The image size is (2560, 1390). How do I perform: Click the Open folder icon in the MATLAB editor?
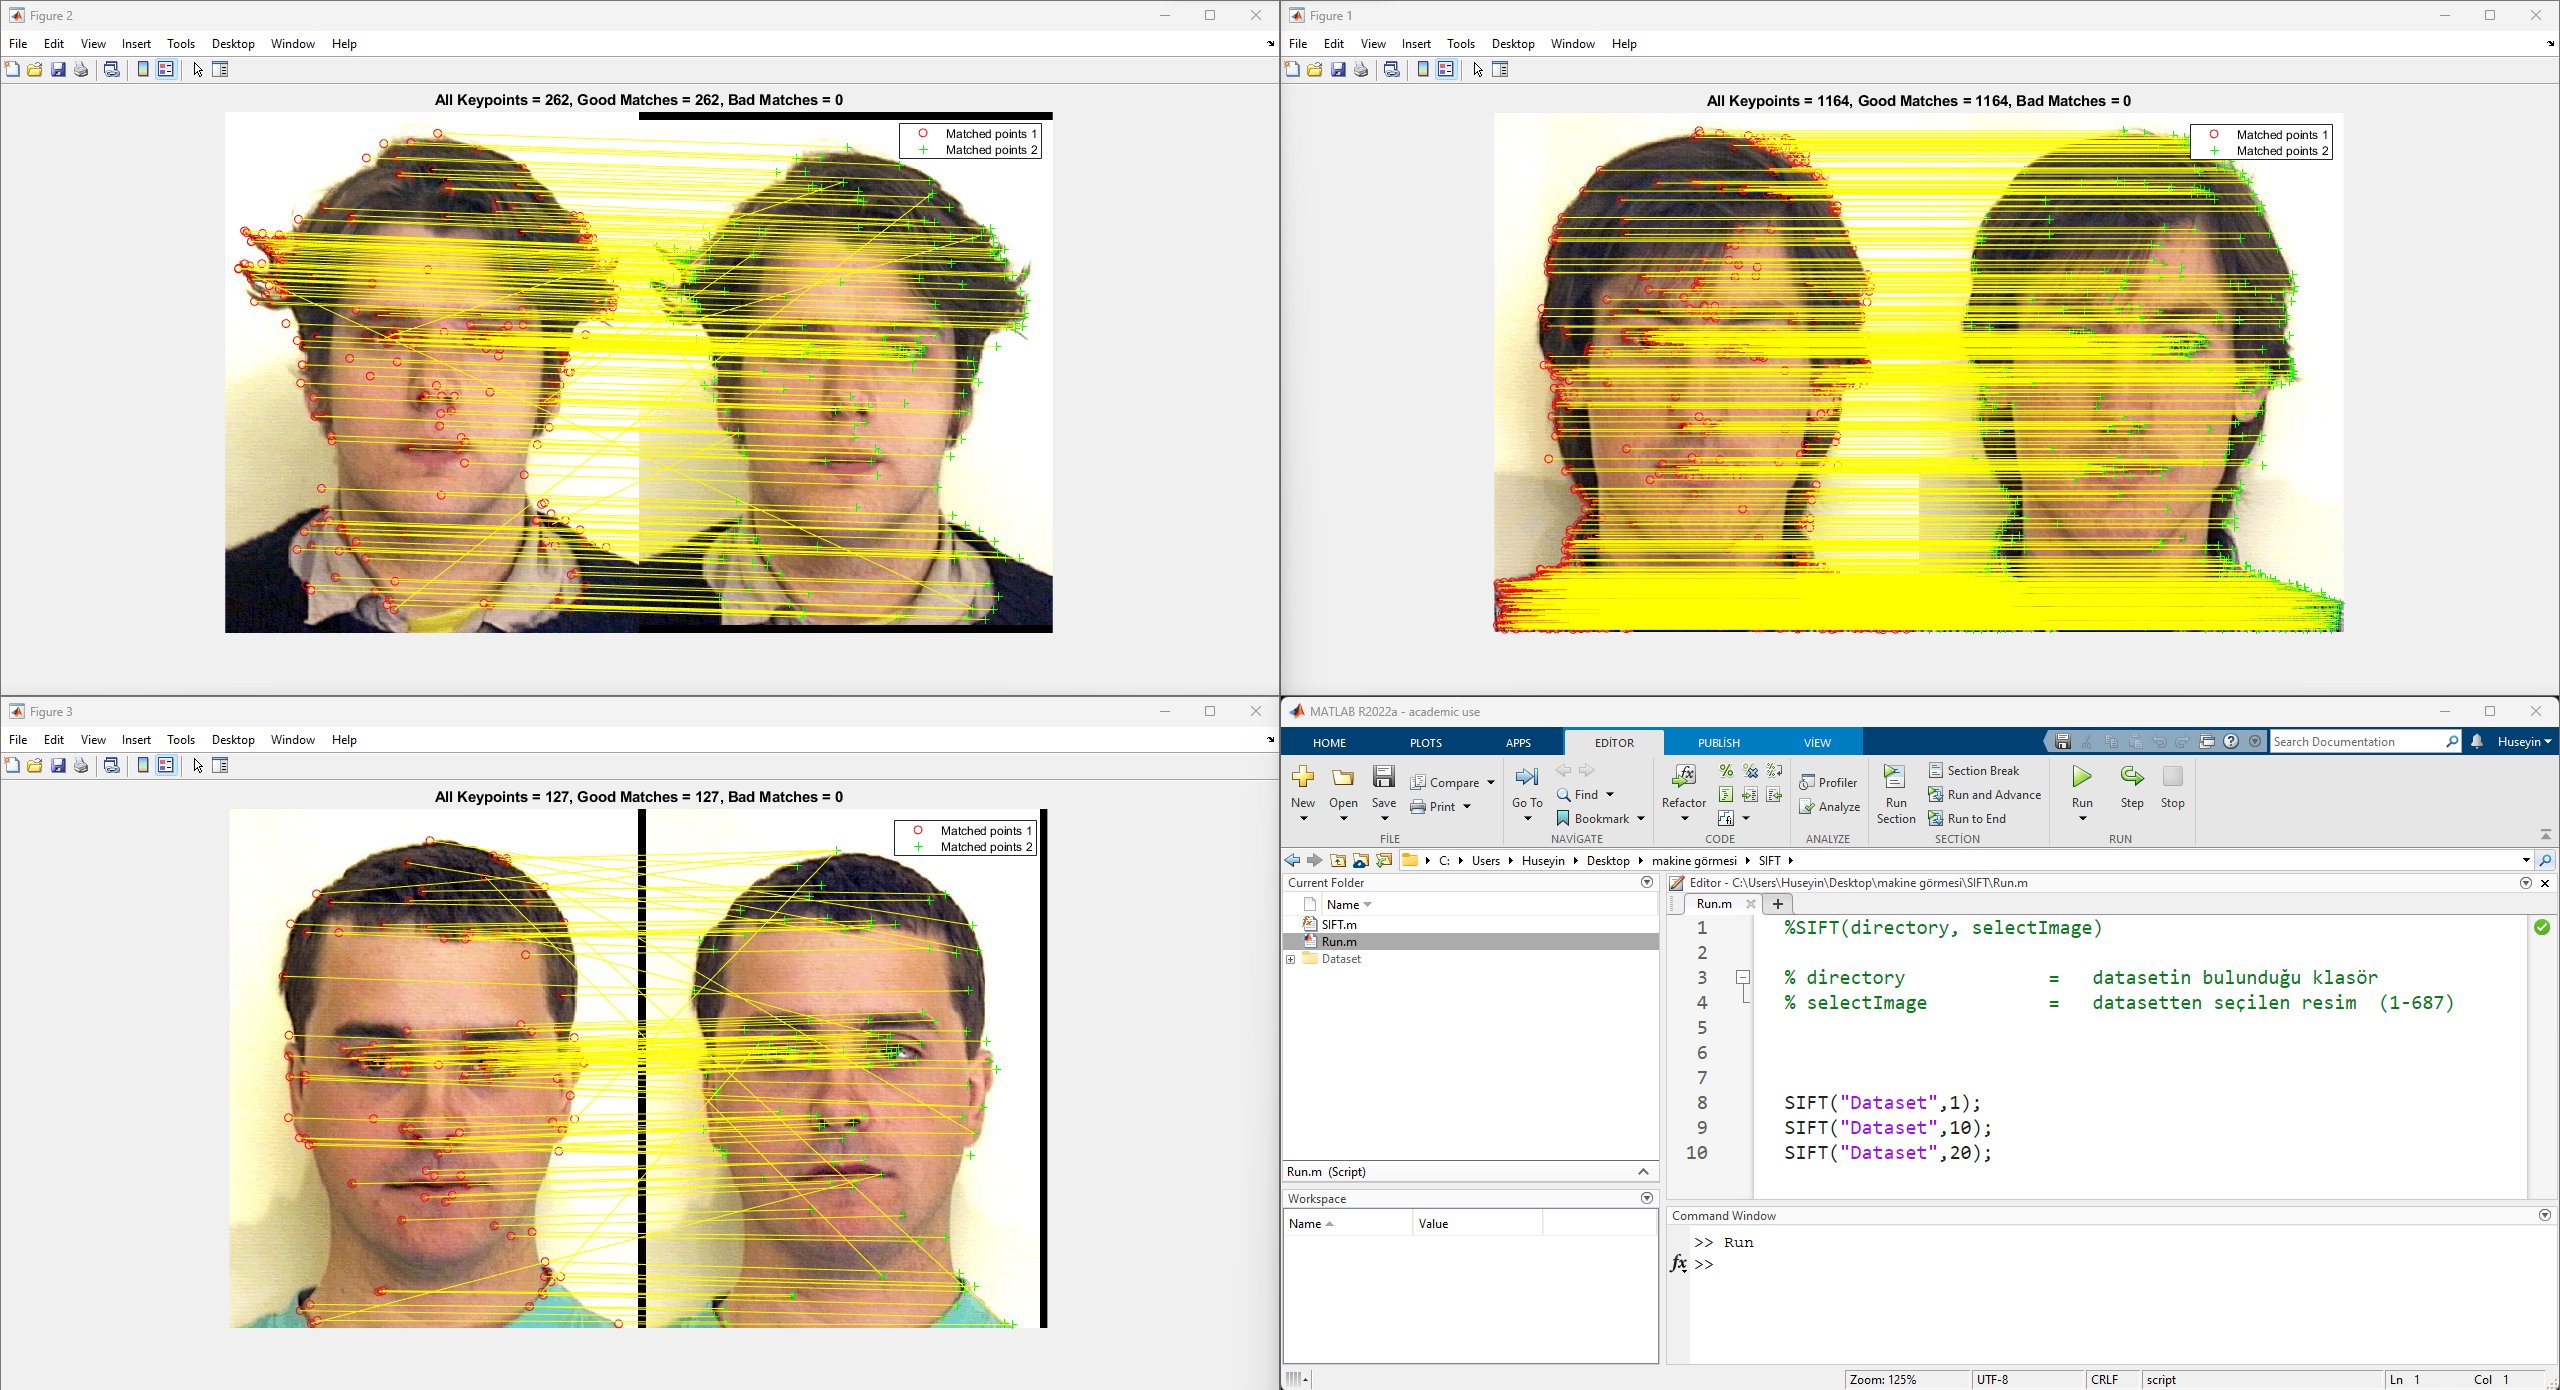pos(1343,777)
